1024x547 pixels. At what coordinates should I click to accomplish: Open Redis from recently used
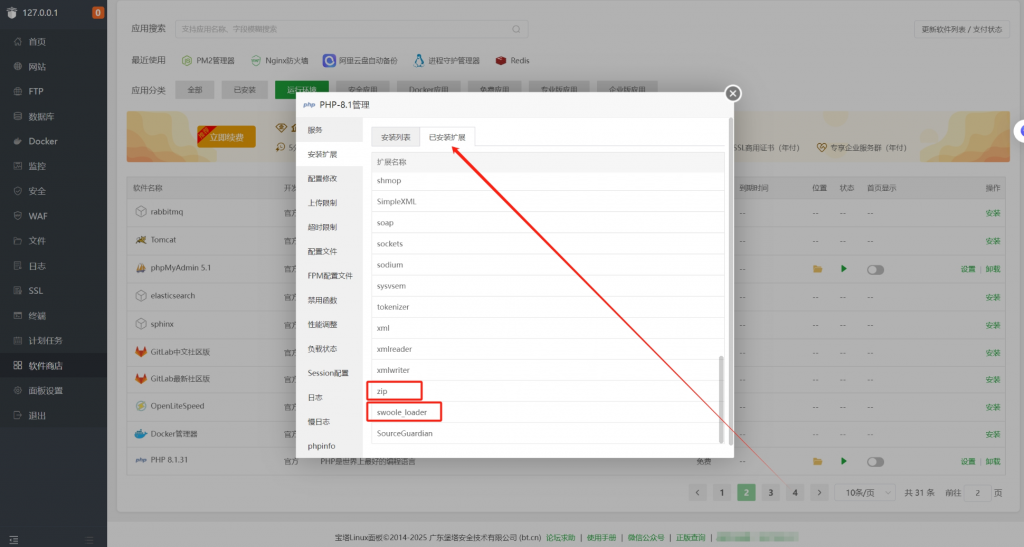513,60
